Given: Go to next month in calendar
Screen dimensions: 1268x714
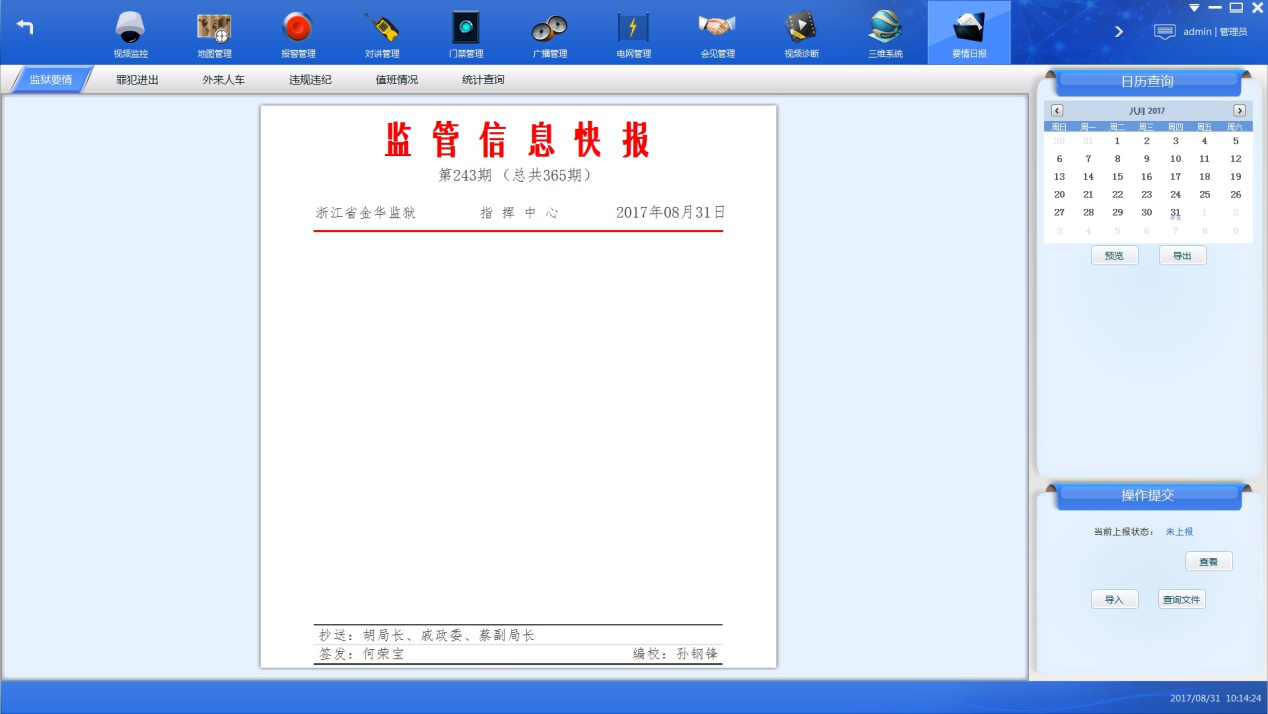Looking at the screenshot, I should point(1240,111).
